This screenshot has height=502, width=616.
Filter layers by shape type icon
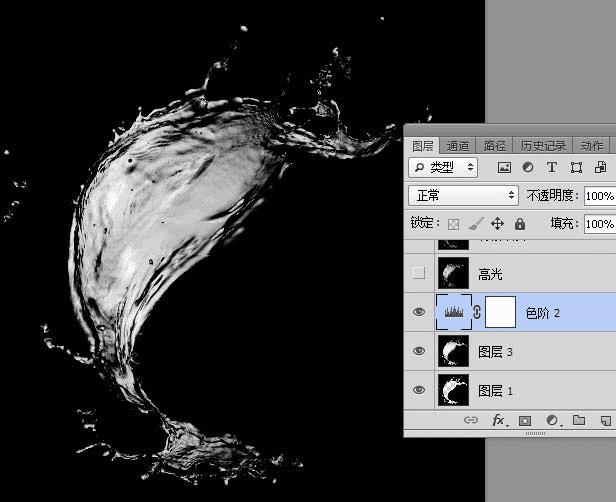(x=576, y=168)
